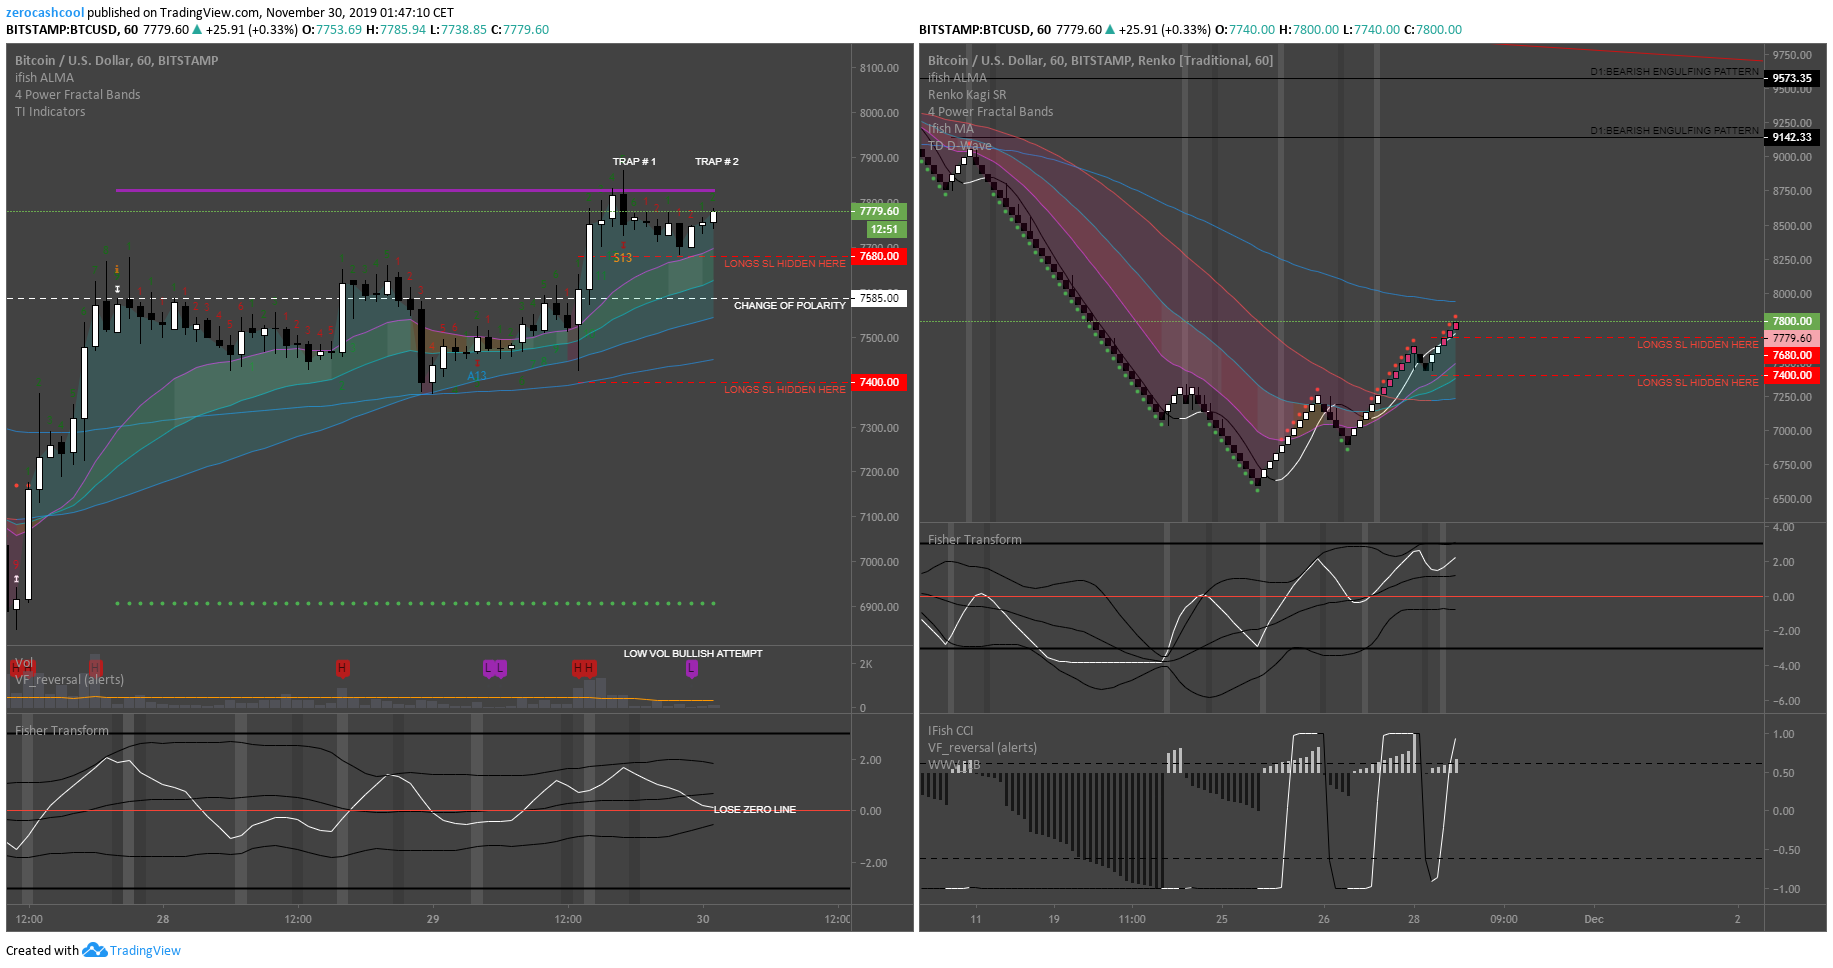Click the 'CHANGE OF POLARITY' annotation
This screenshot has height=968, width=1833.
point(790,305)
